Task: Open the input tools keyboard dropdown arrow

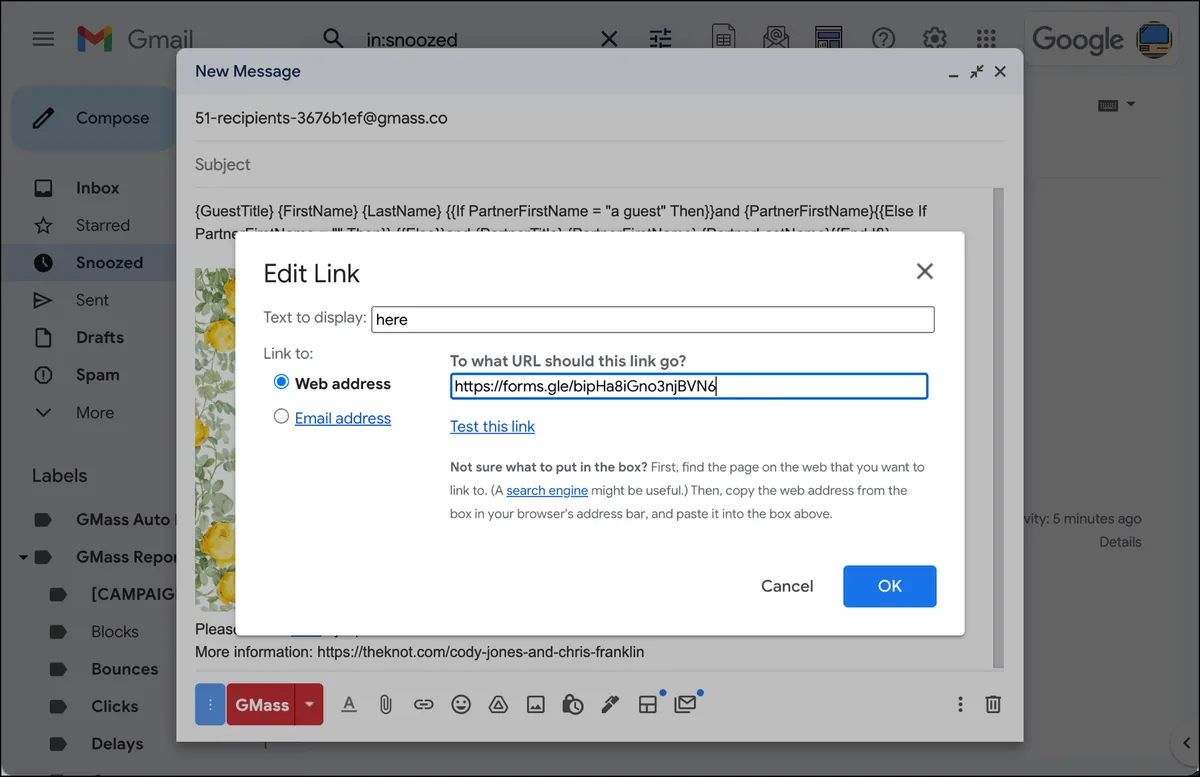Action: 1131,104
